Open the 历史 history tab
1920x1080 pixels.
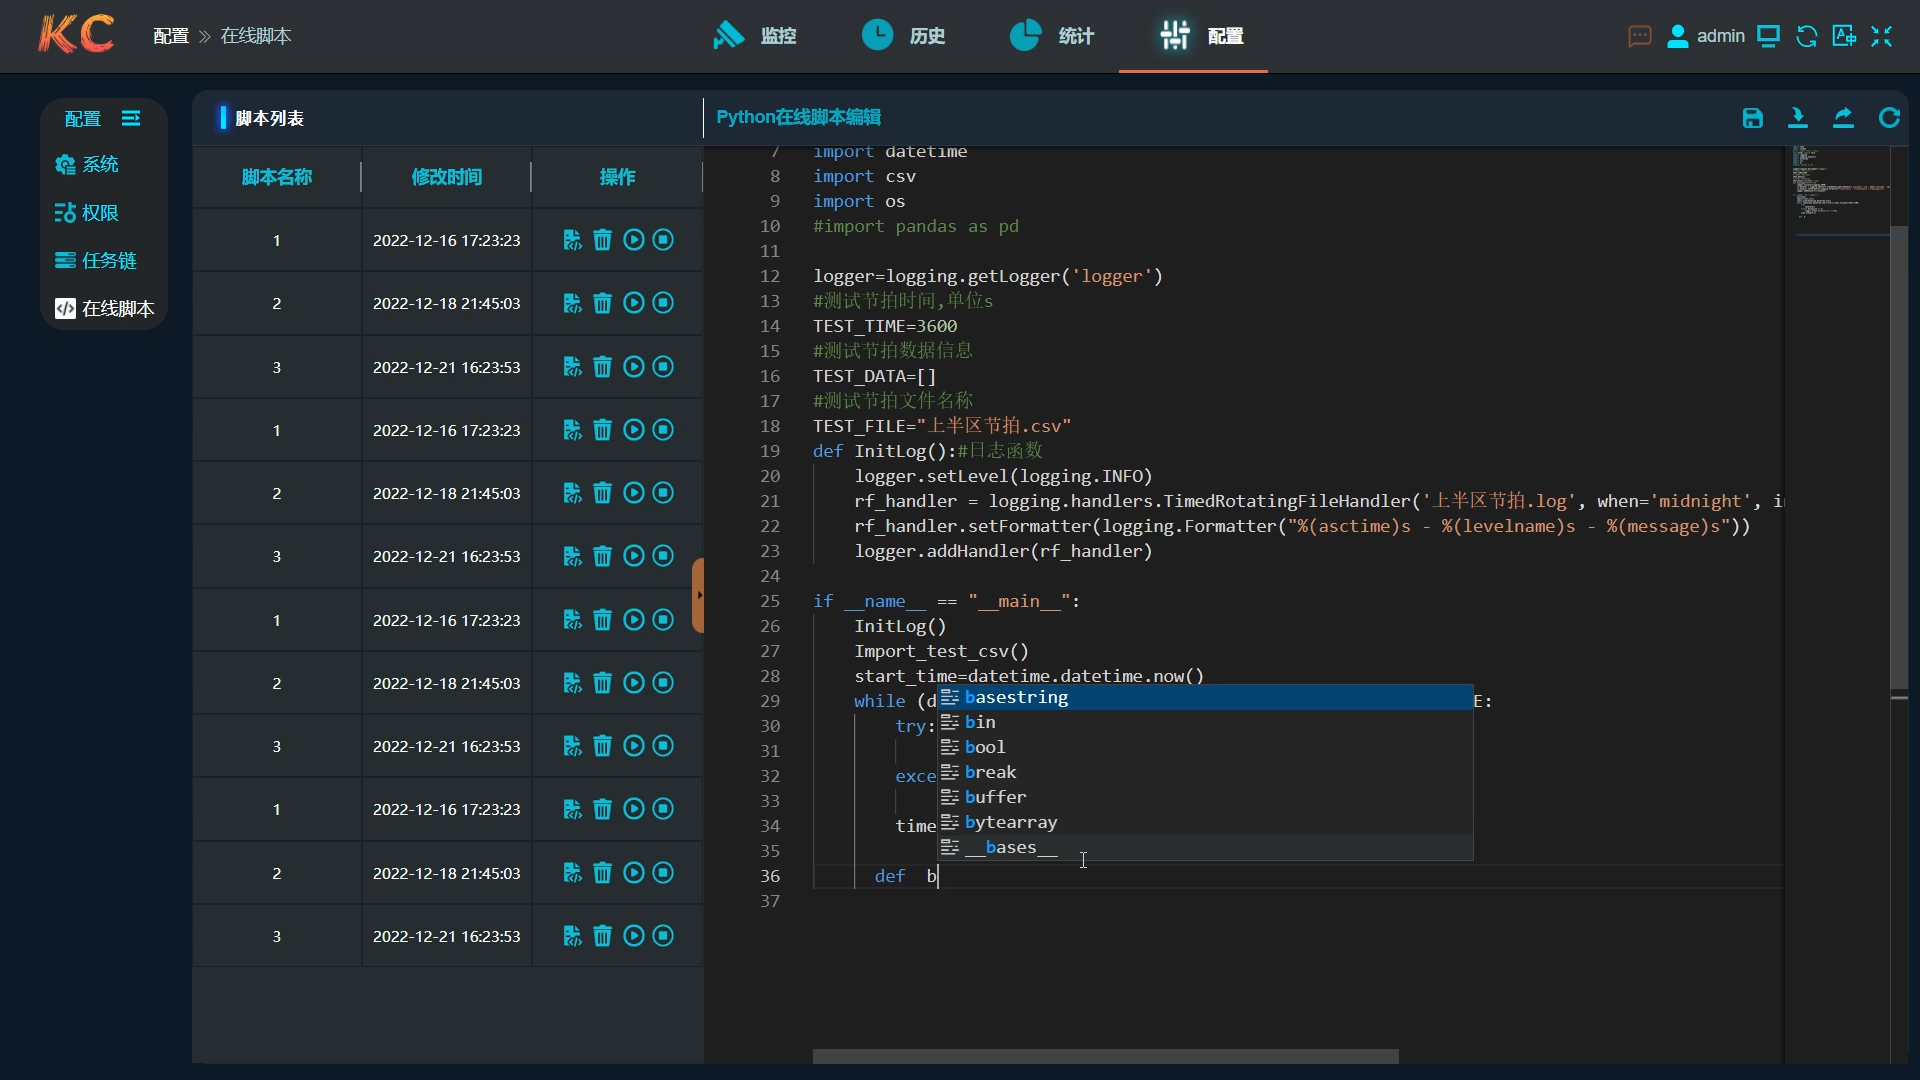click(x=903, y=36)
